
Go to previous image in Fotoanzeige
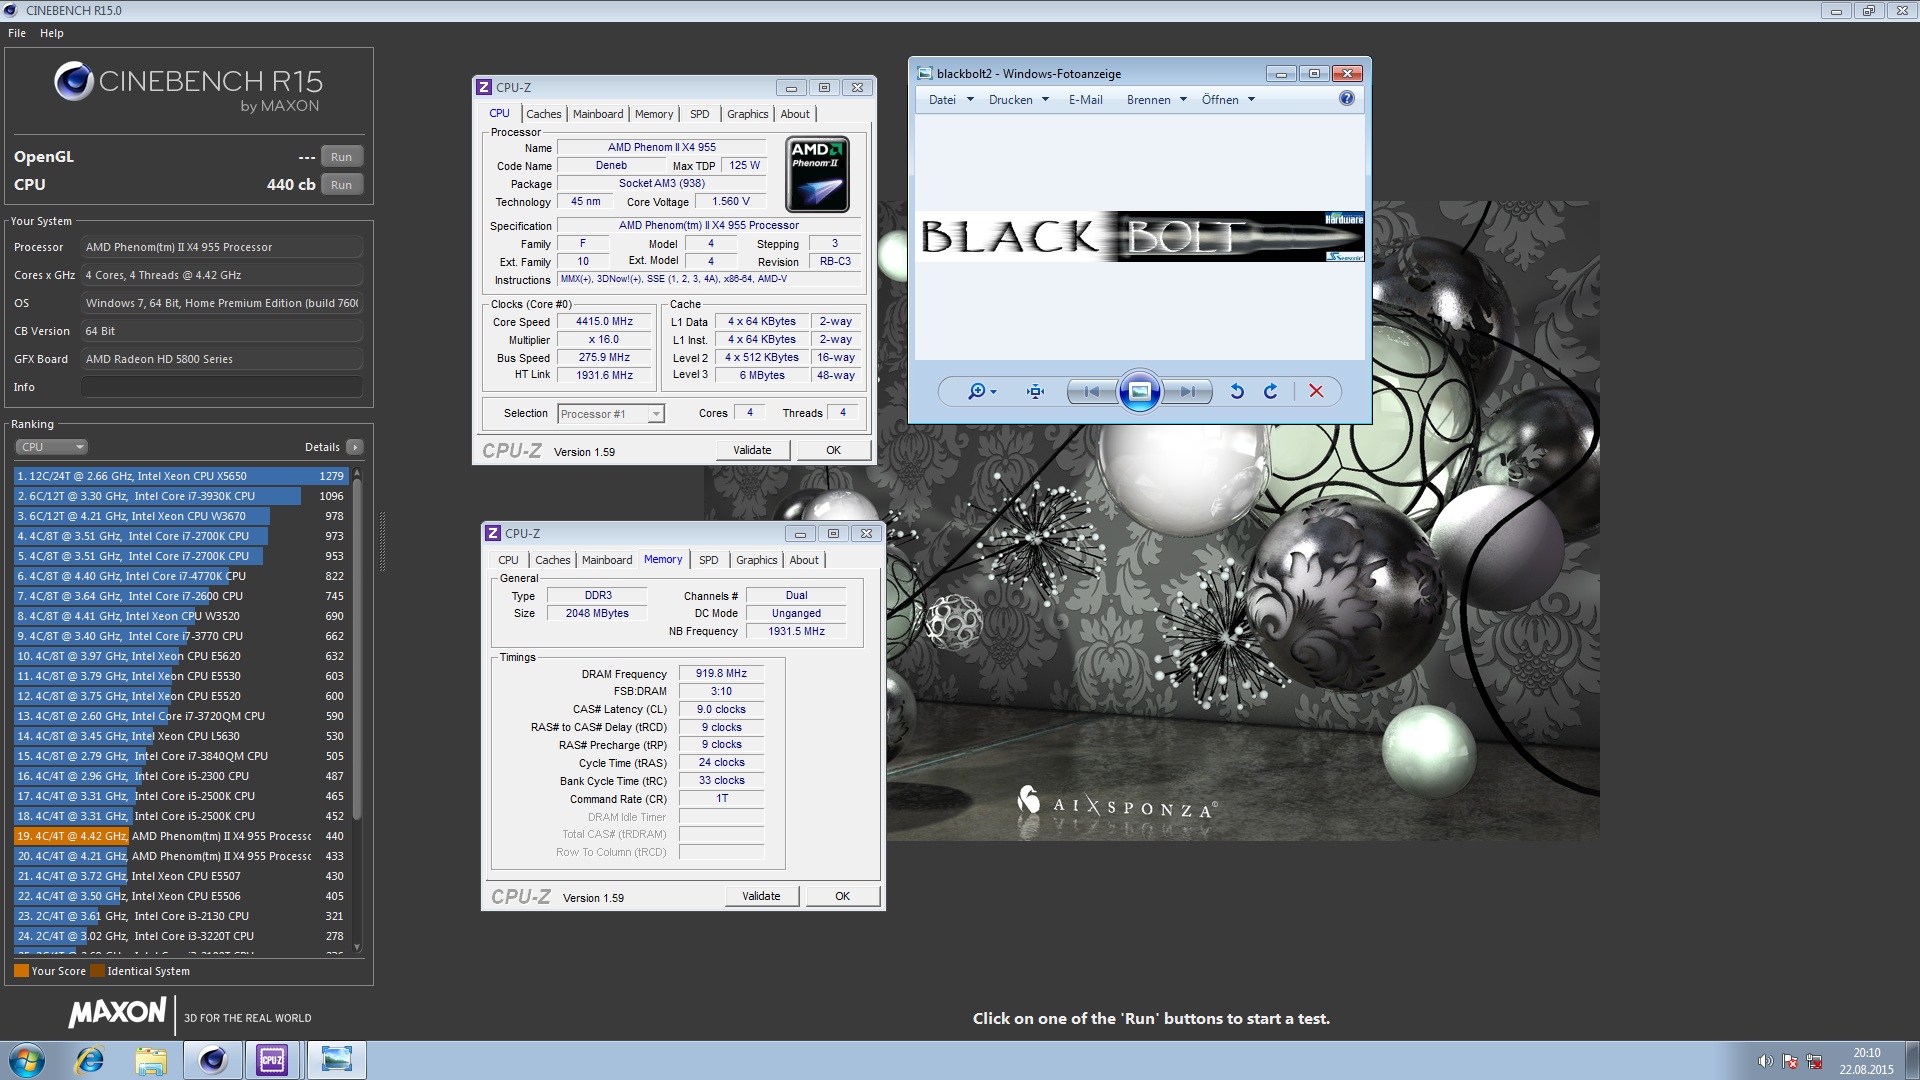pos(1091,392)
